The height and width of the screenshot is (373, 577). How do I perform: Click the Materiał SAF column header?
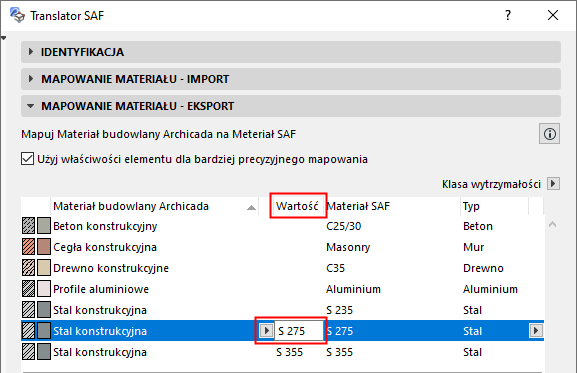392,206
